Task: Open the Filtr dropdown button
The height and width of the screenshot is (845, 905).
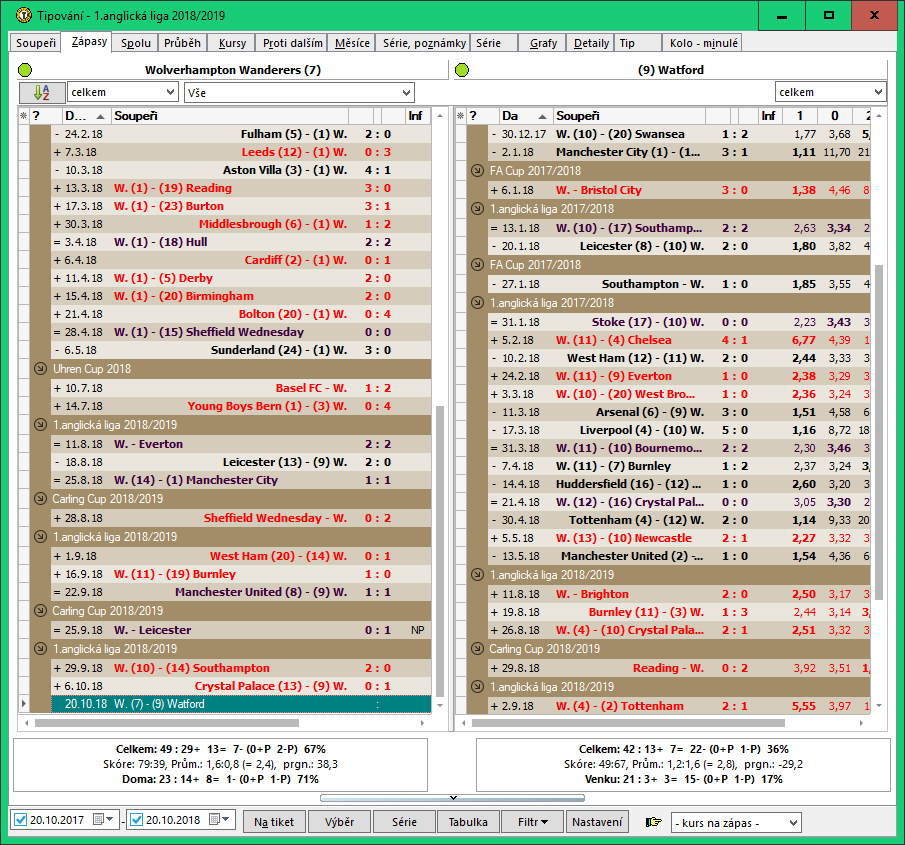Action: (x=532, y=822)
